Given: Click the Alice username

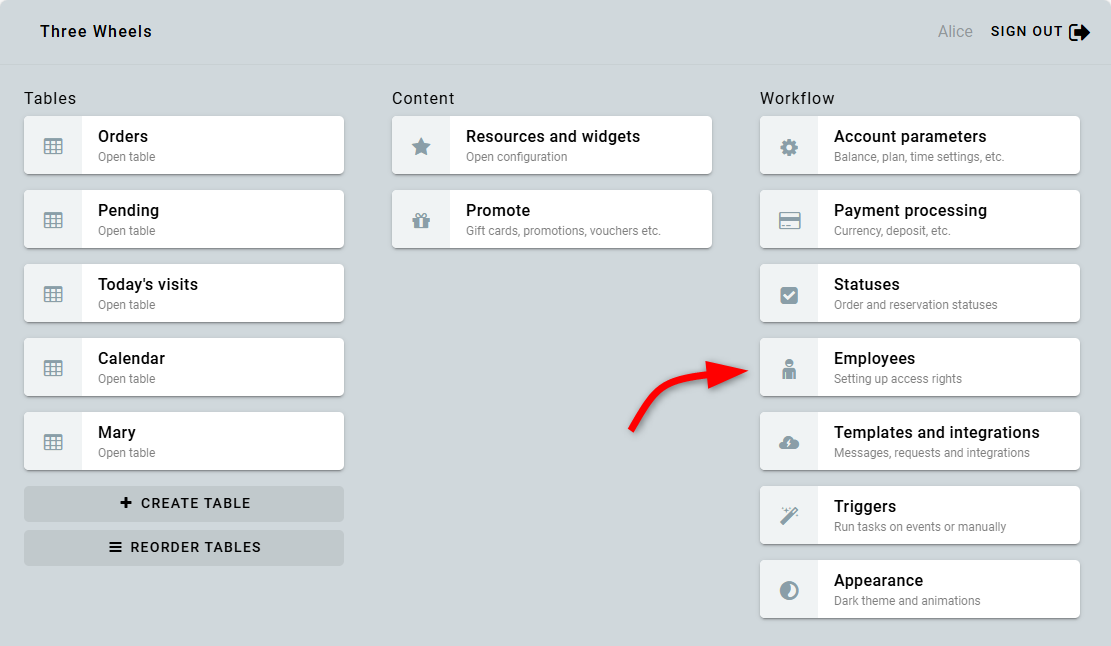Looking at the screenshot, I should pyautogui.click(x=955, y=32).
